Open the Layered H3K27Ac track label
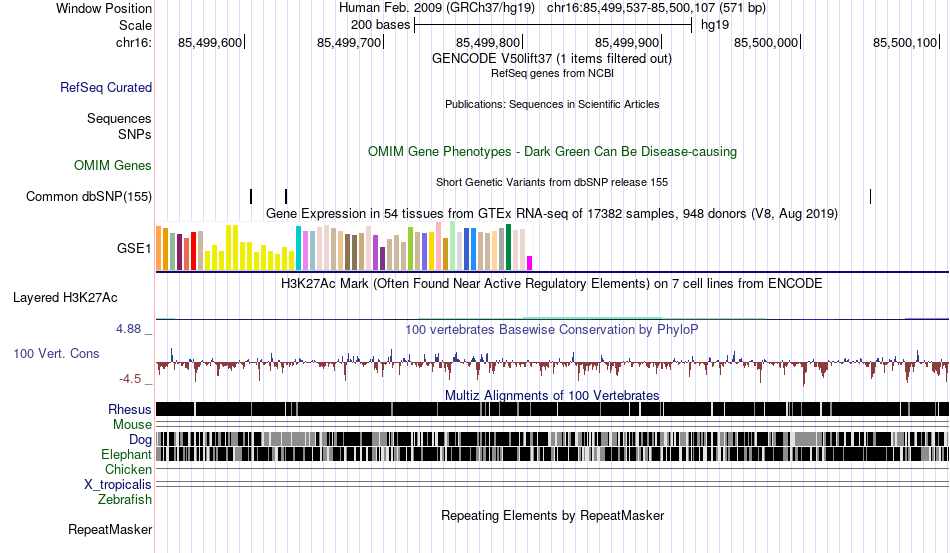Image resolution: width=950 pixels, height=553 pixels. tap(65, 297)
